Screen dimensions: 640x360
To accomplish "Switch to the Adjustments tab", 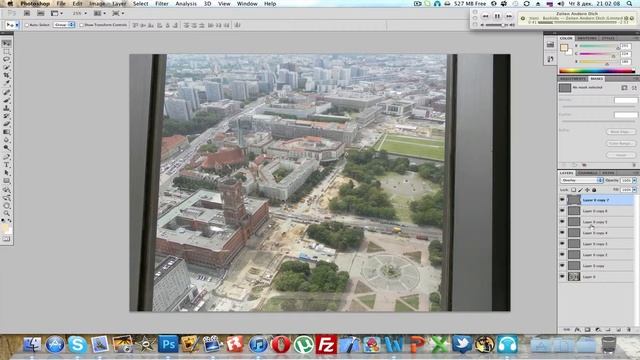I will (x=573, y=78).
